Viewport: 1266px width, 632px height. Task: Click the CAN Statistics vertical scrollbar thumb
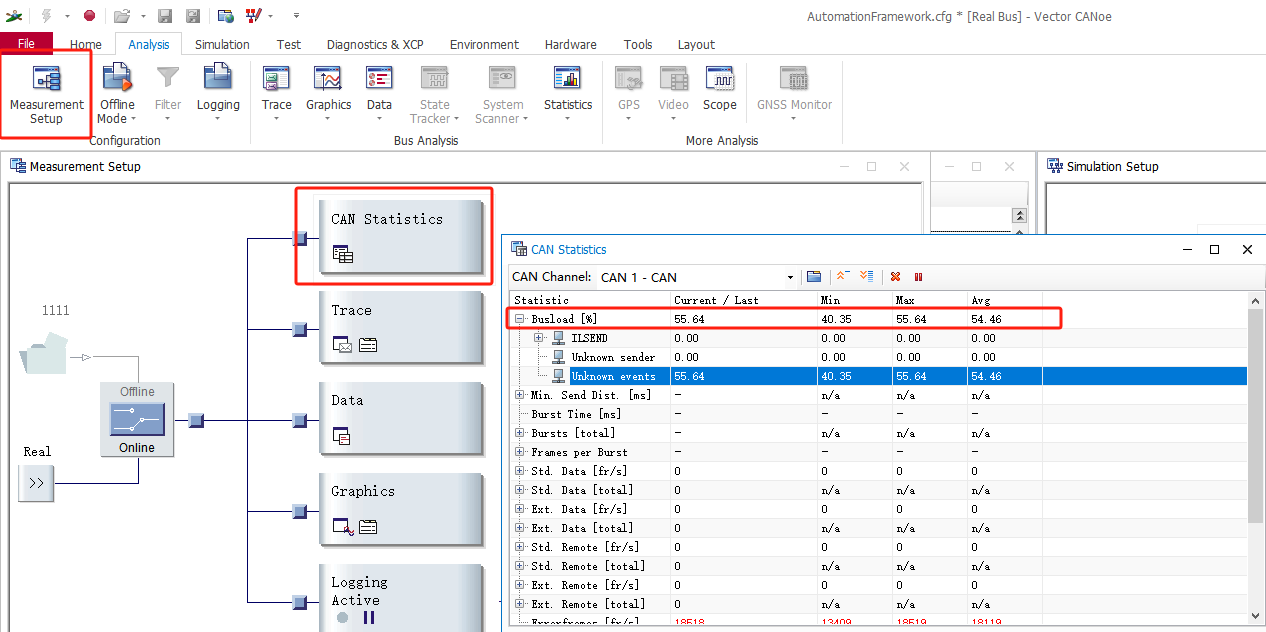[1254, 414]
